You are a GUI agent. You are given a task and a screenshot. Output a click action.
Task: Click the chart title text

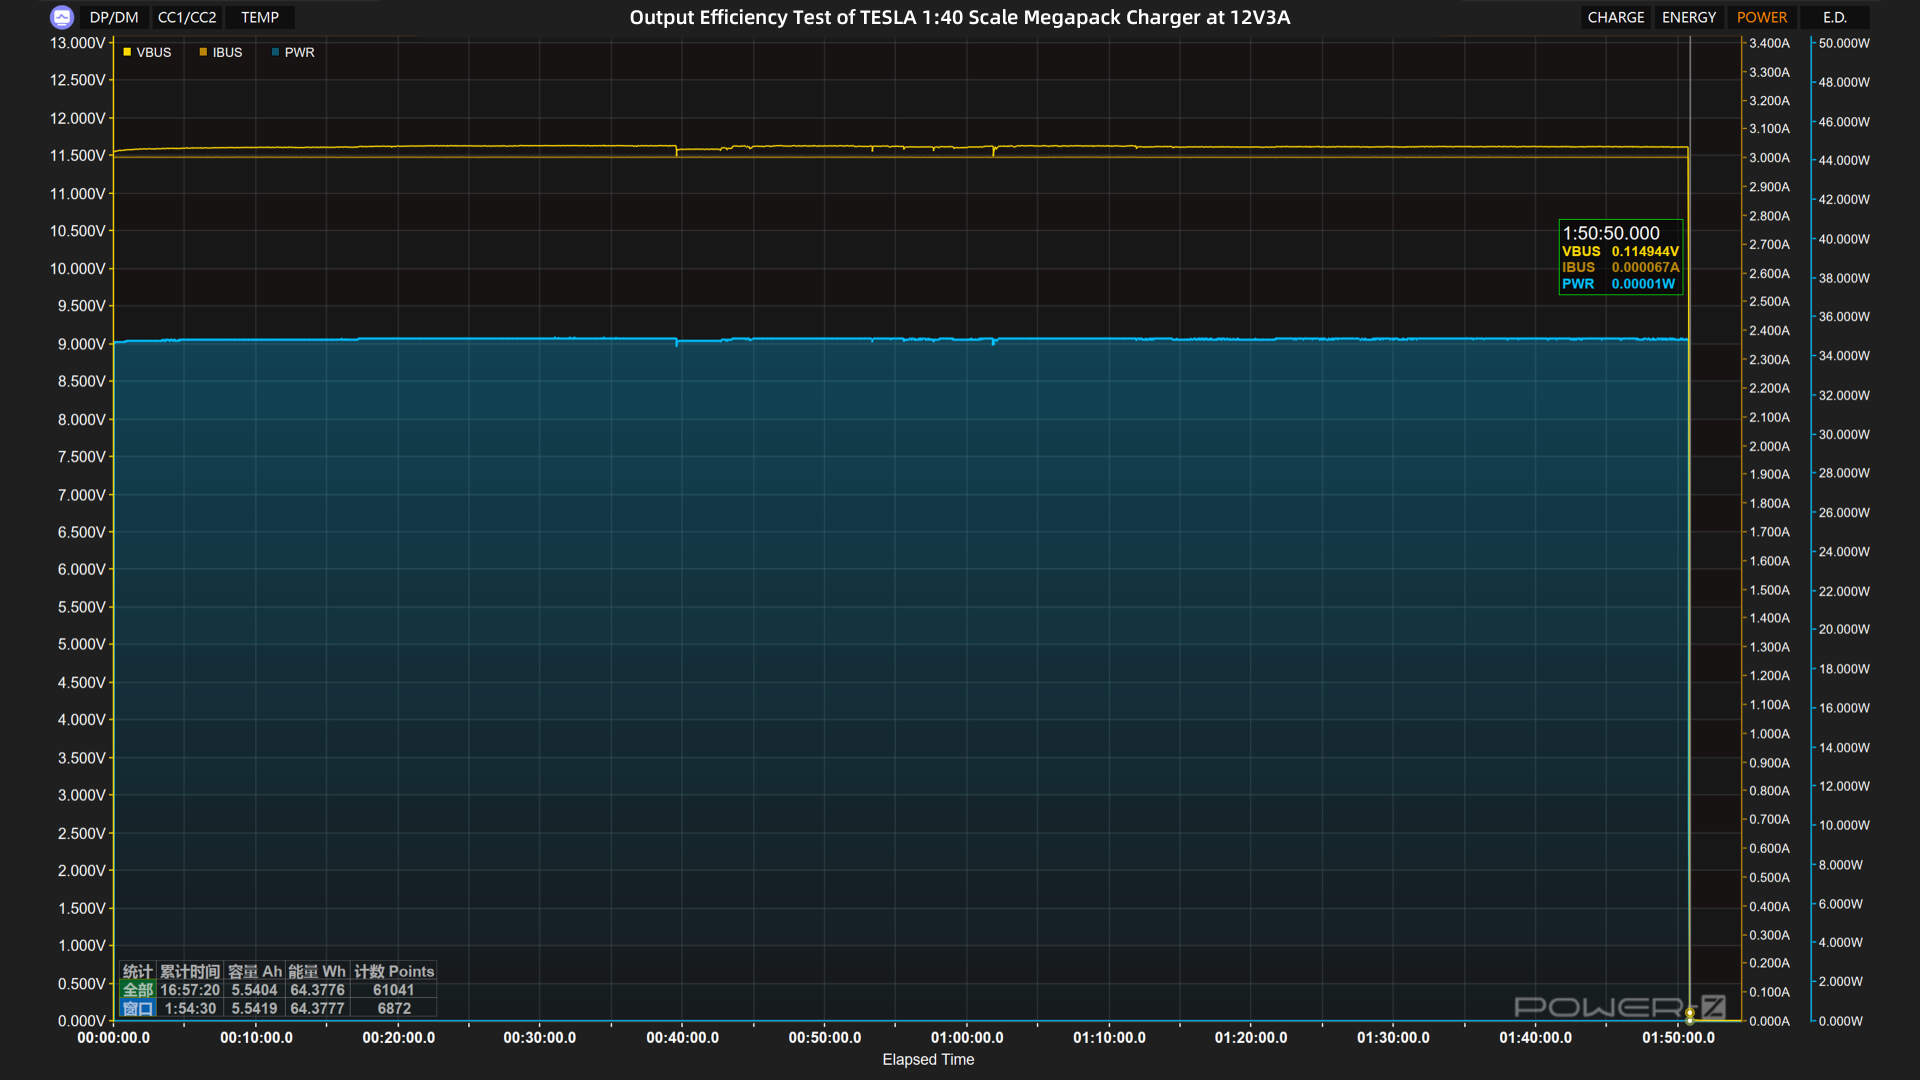959,17
